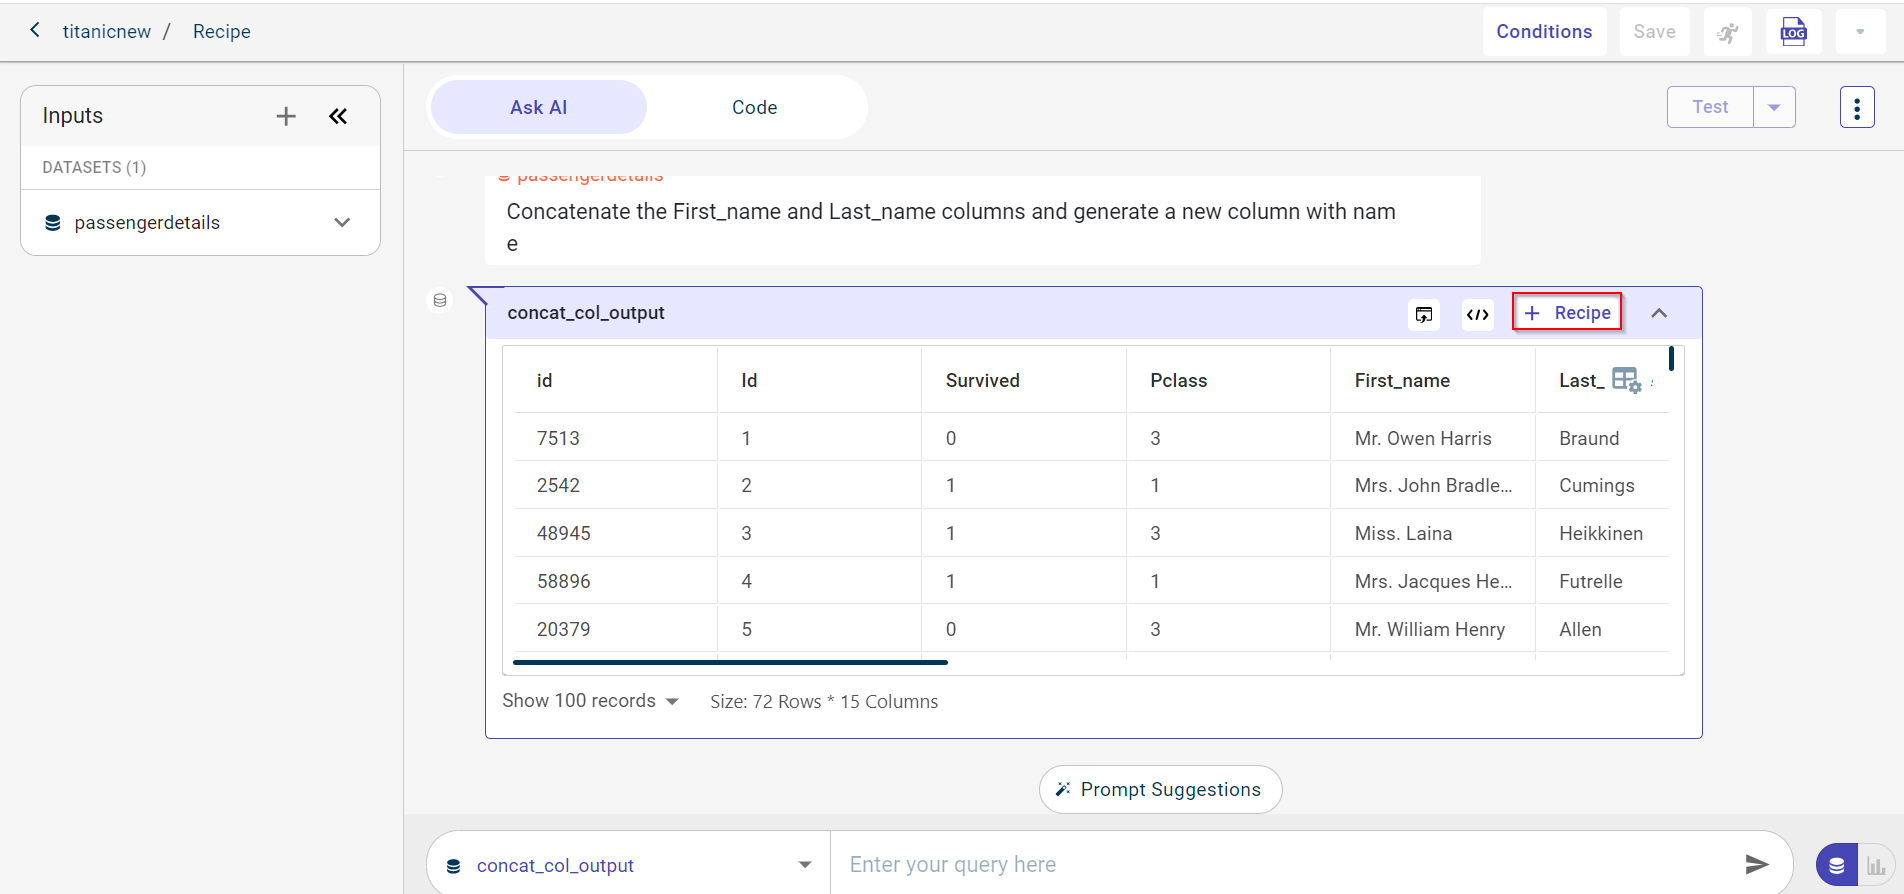The height and width of the screenshot is (894, 1904).
Task: Collapse the Inputs panel with double chevron
Action: (338, 116)
